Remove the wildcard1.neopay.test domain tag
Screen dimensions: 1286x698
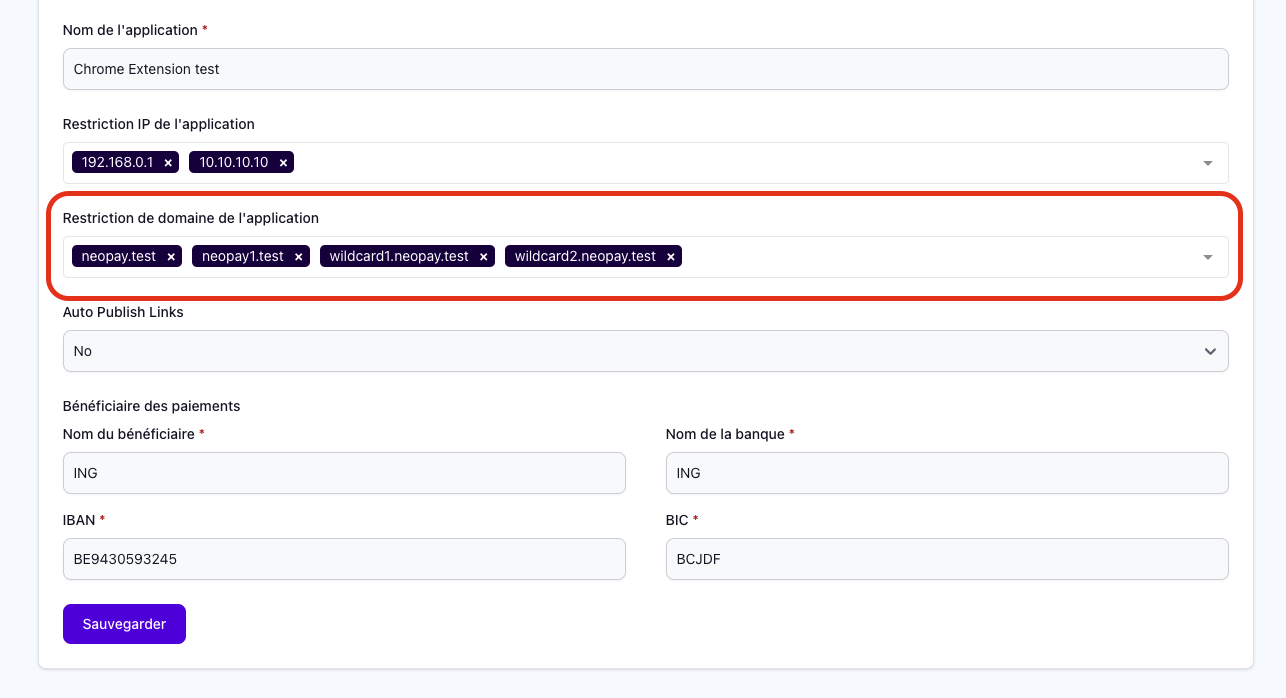pyautogui.click(x=483, y=256)
